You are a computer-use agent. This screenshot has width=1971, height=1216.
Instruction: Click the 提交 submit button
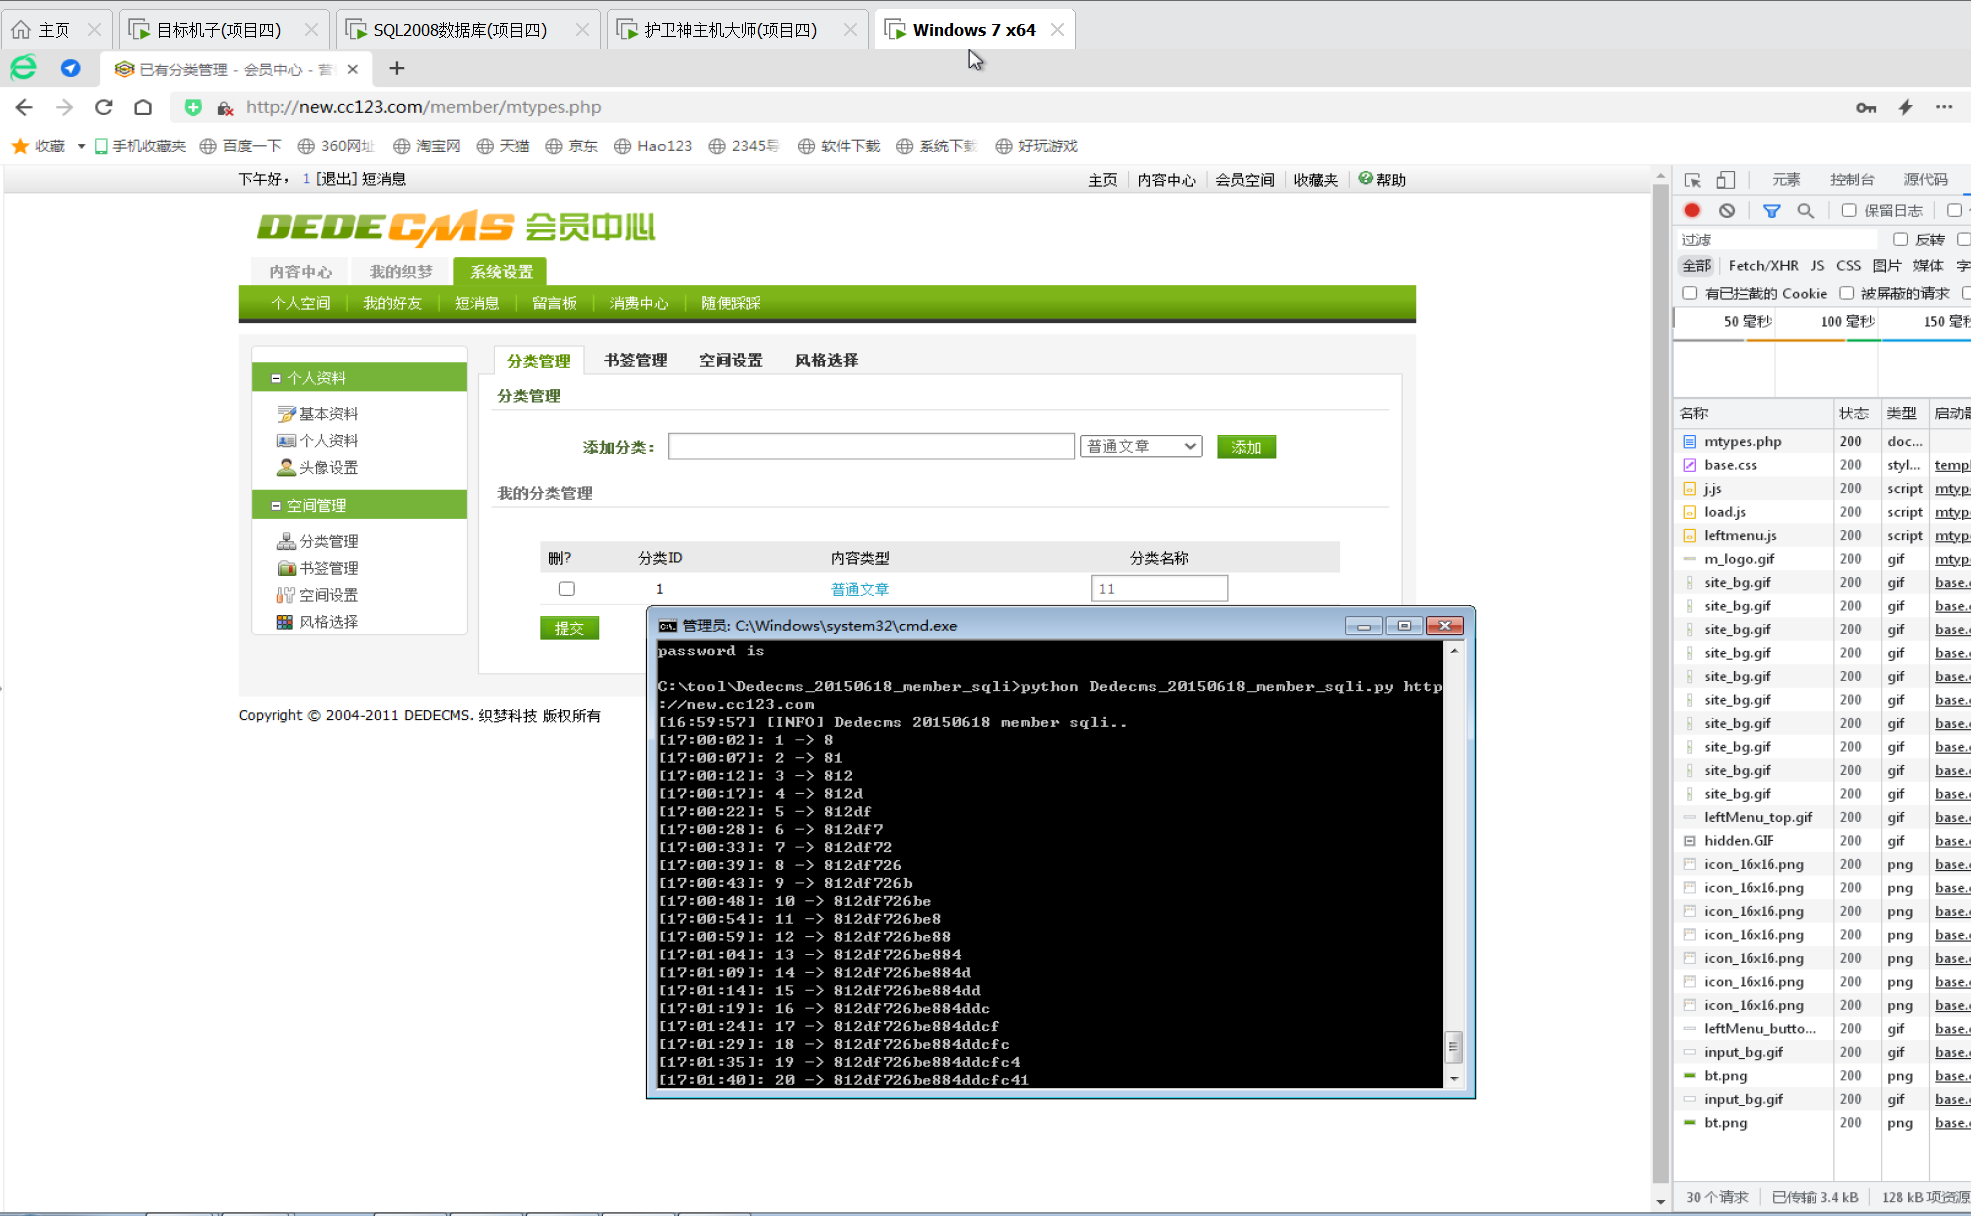click(x=569, y=628)
